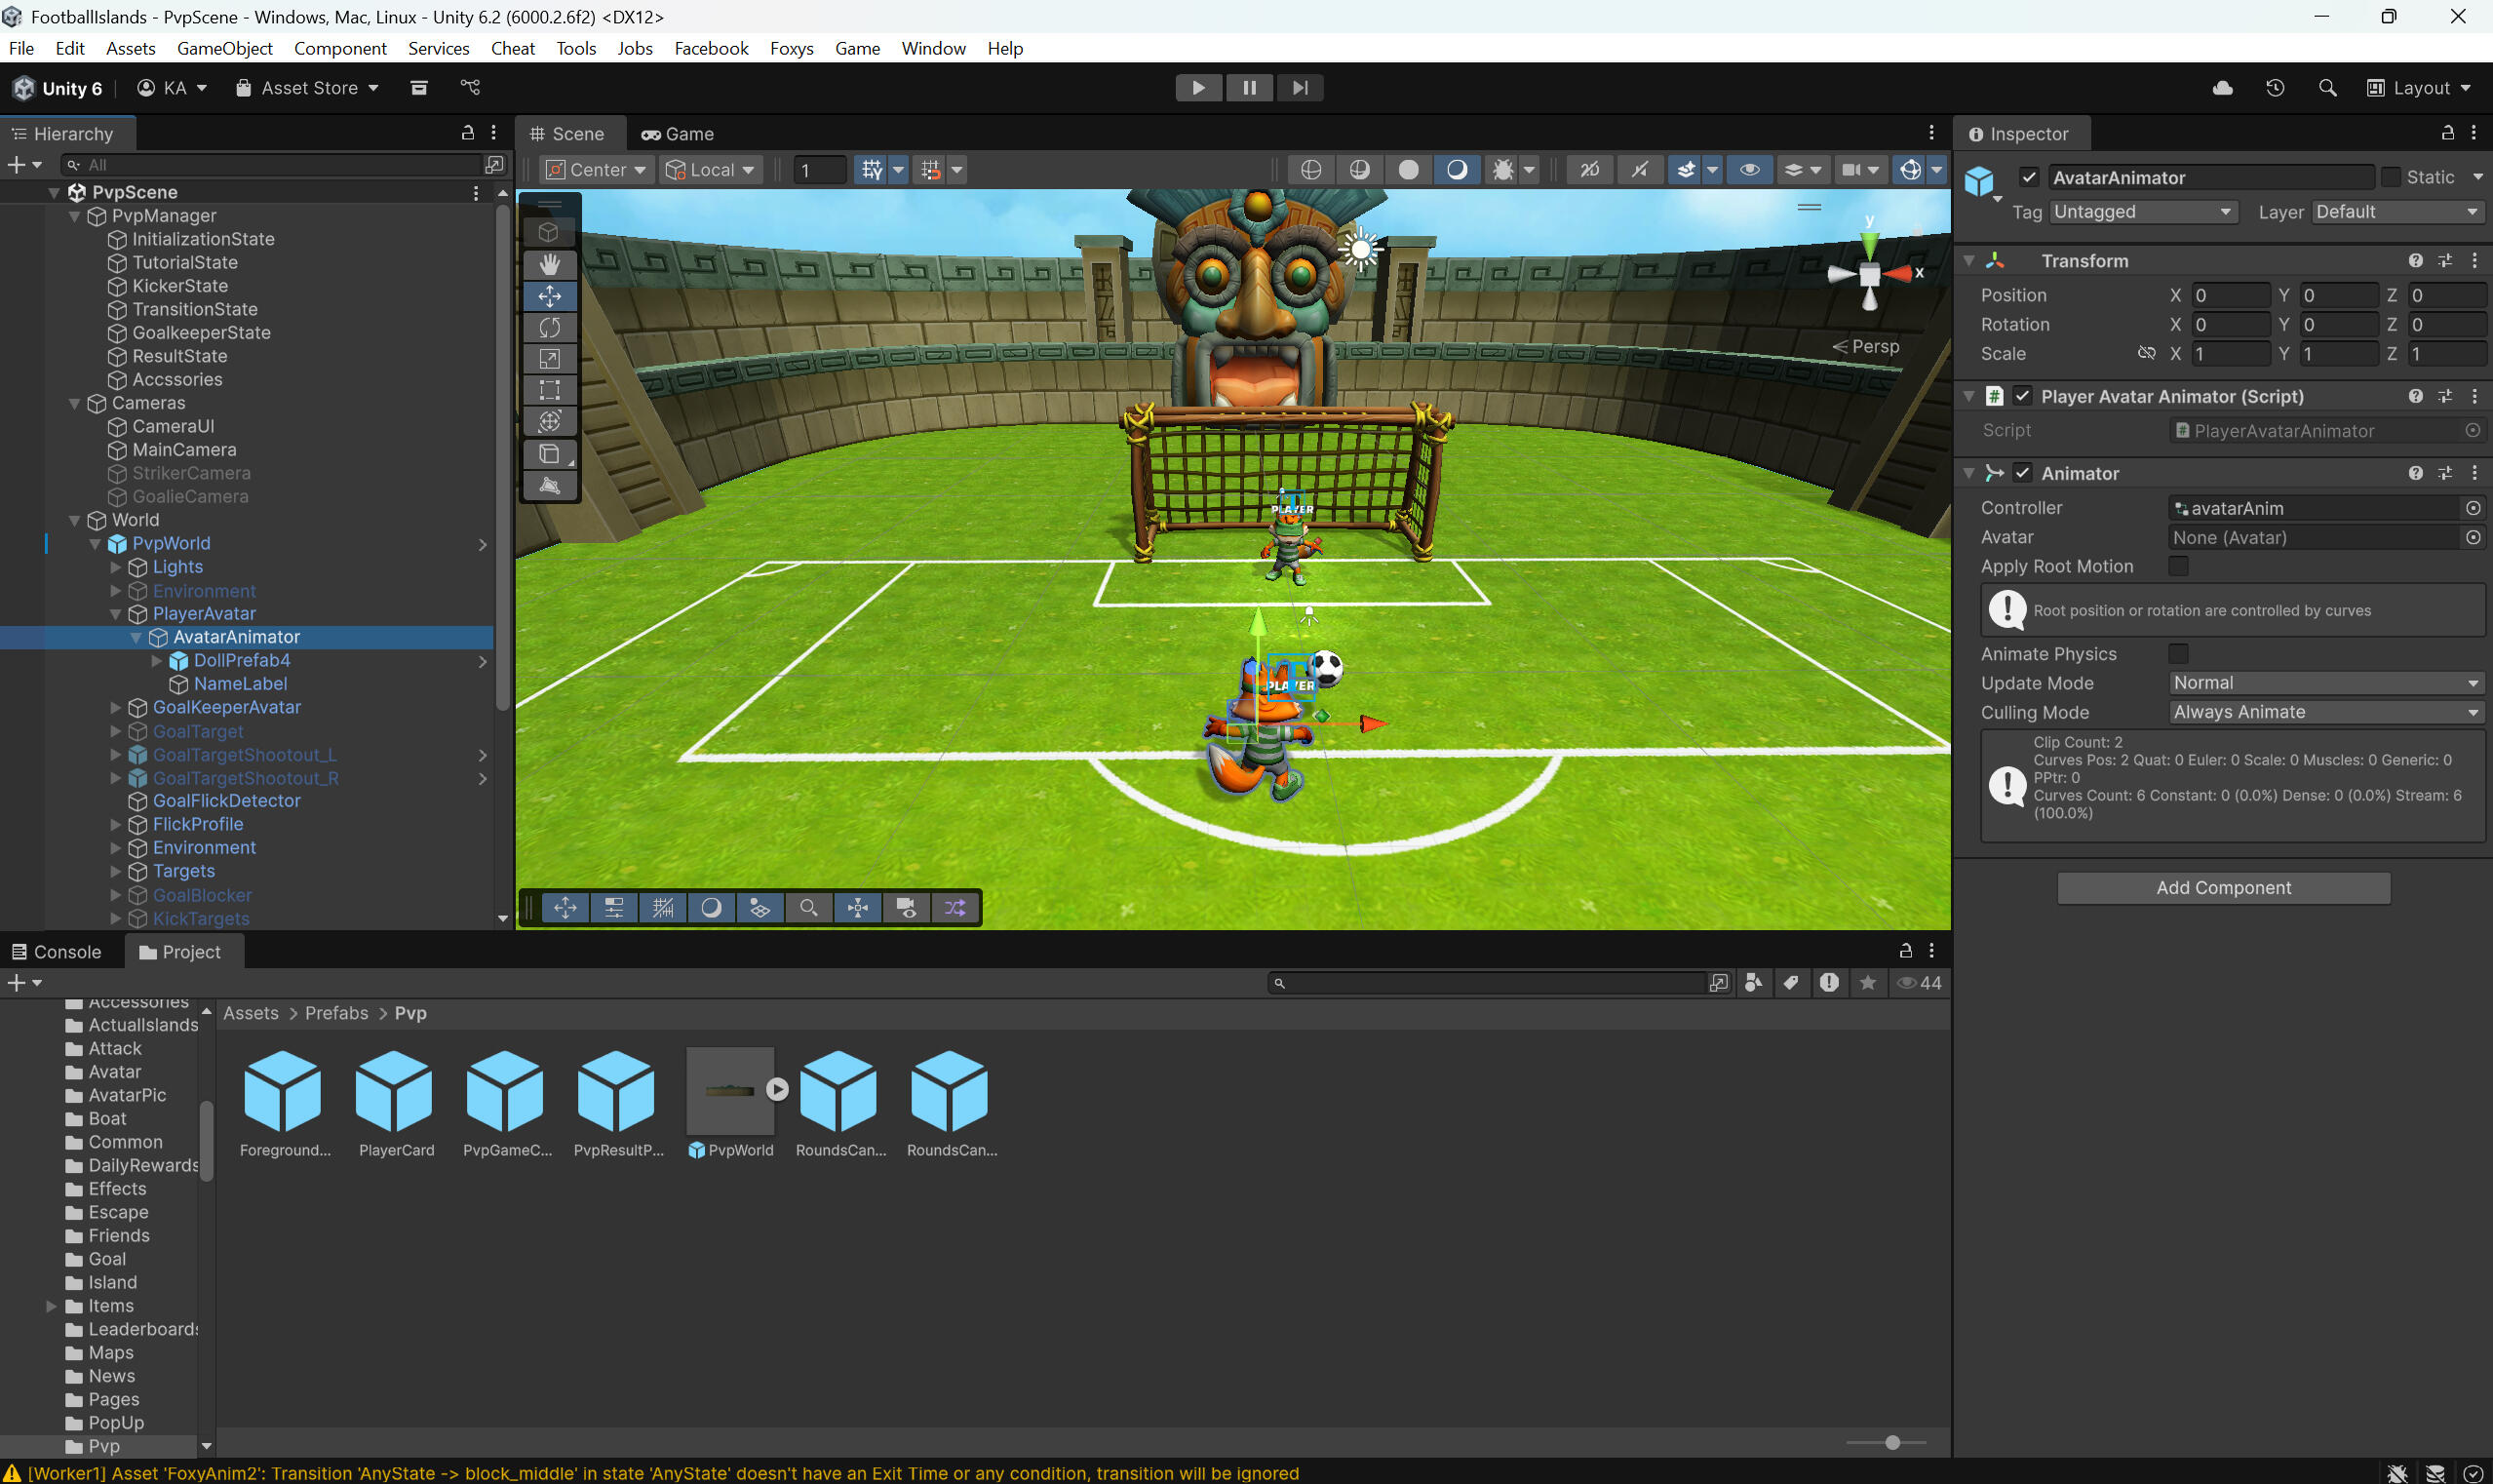Click the project icon size slider
This screenshot has height=1484, width=2493.
[x=1891, y=1442]
